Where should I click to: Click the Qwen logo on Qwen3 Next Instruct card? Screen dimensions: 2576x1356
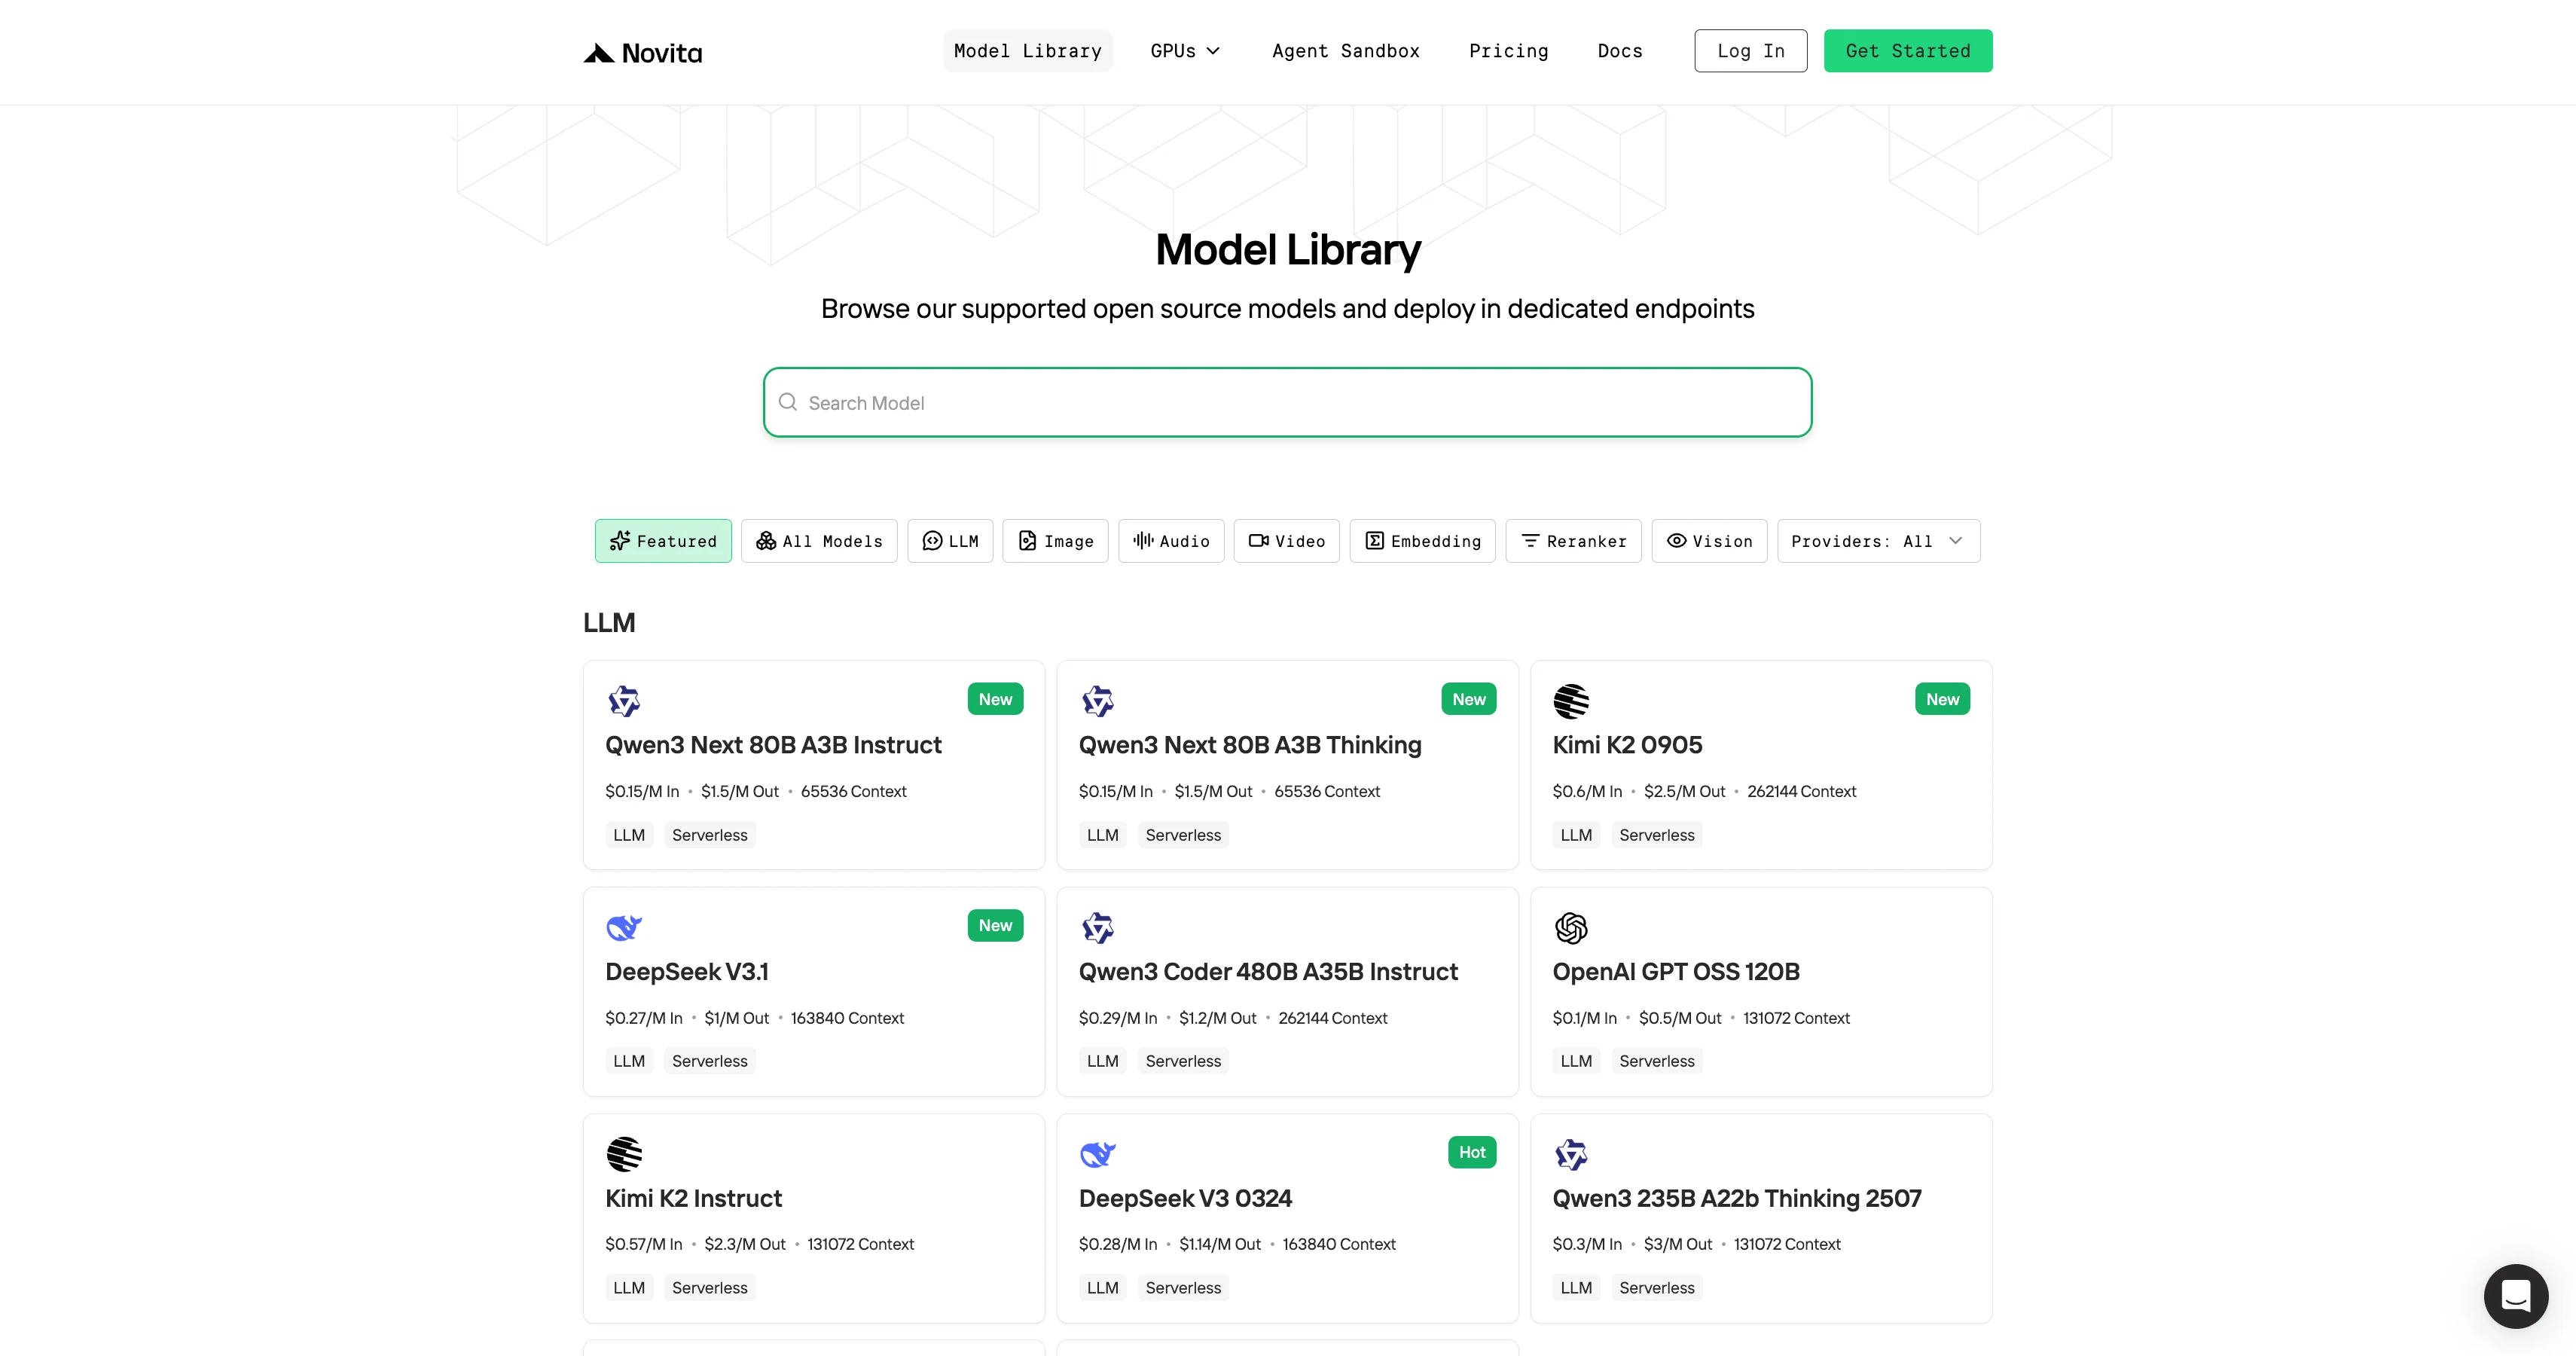tap(624, 701)
